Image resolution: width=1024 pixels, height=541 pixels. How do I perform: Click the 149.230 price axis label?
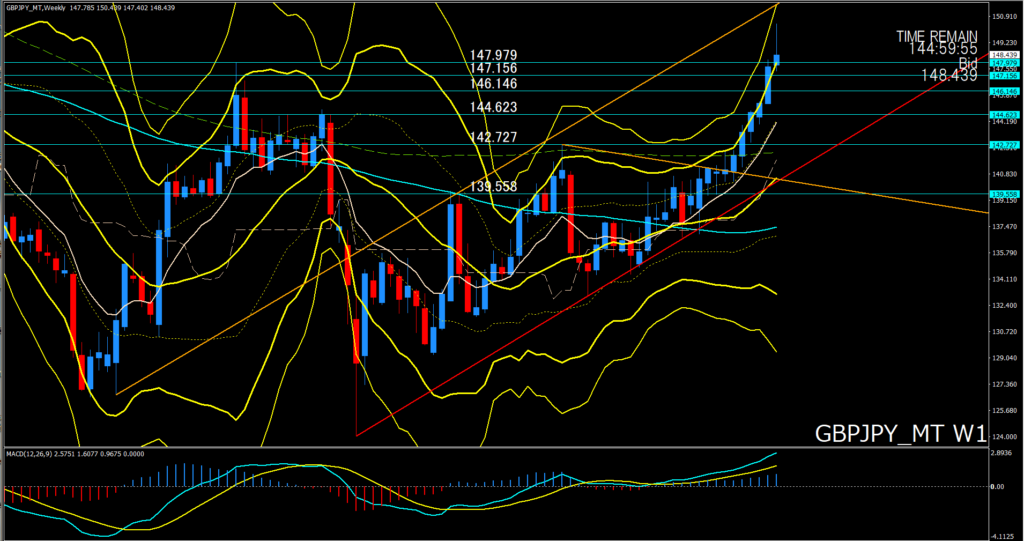tap(1004, 42)
